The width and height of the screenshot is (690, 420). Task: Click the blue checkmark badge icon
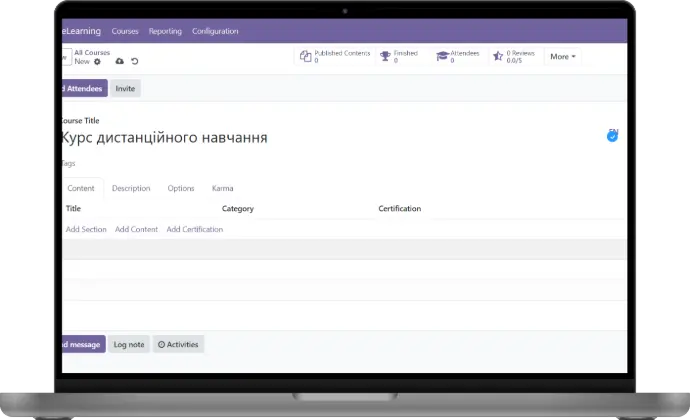tap(612, 136)
